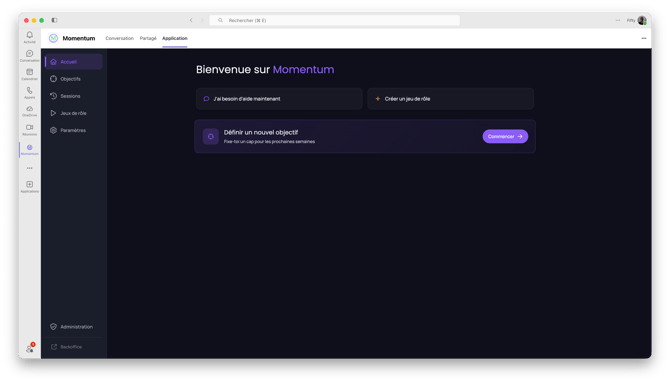The width and height of the screenshot is (670, 383).
Task: Open title bar settings ellipsis near profile
Action: click(x=618, y=20)
